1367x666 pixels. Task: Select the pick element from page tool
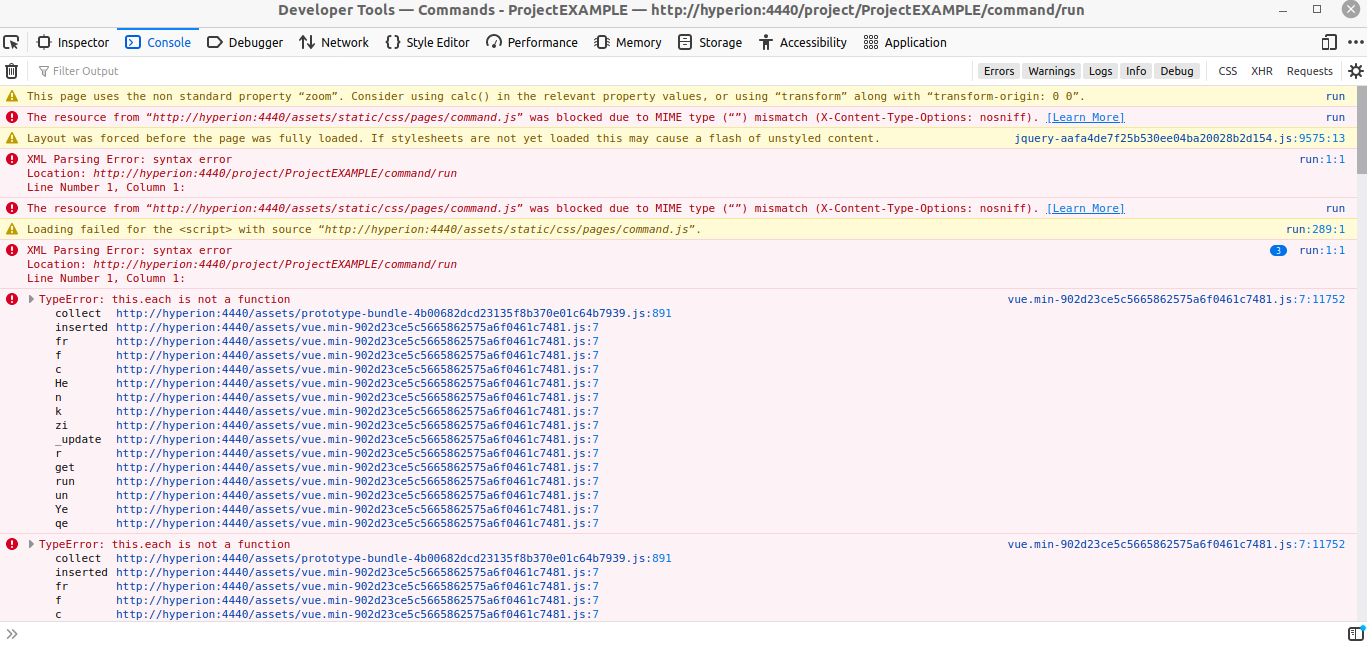(11, 42)
